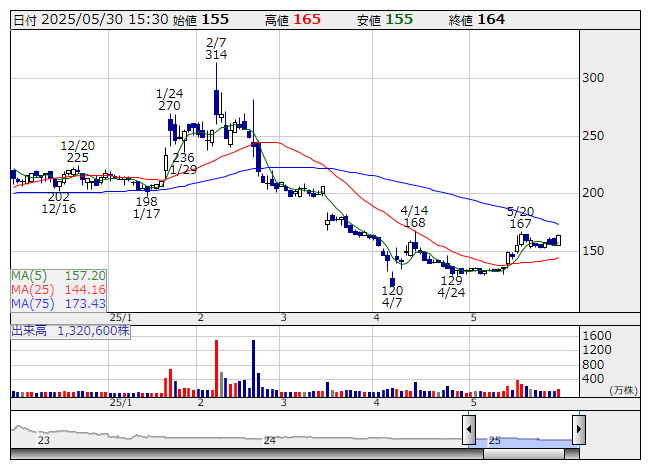
Task: Click the 1200 volume axis label
Action: (x=597, y=350)
